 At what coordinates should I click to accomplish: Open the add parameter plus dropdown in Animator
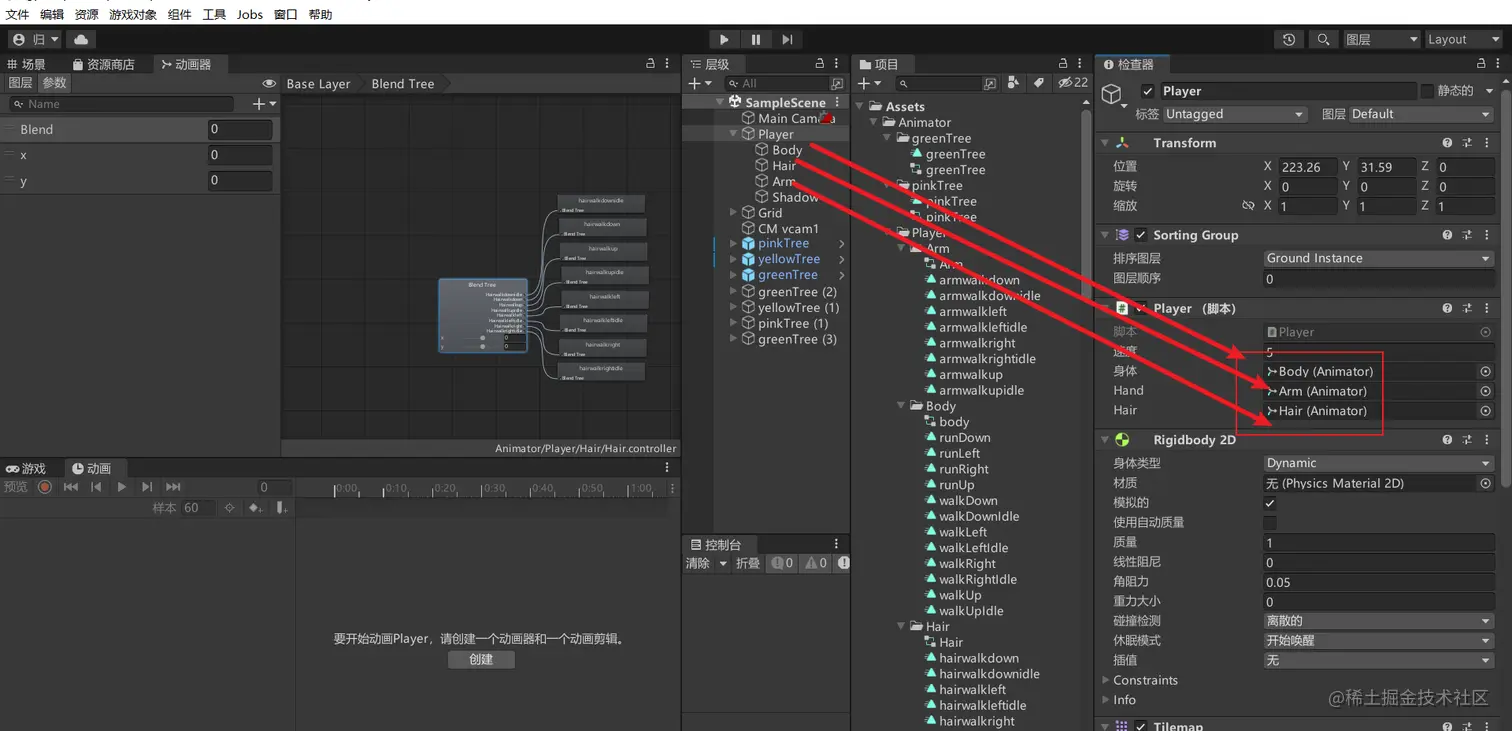pos(264,104)
